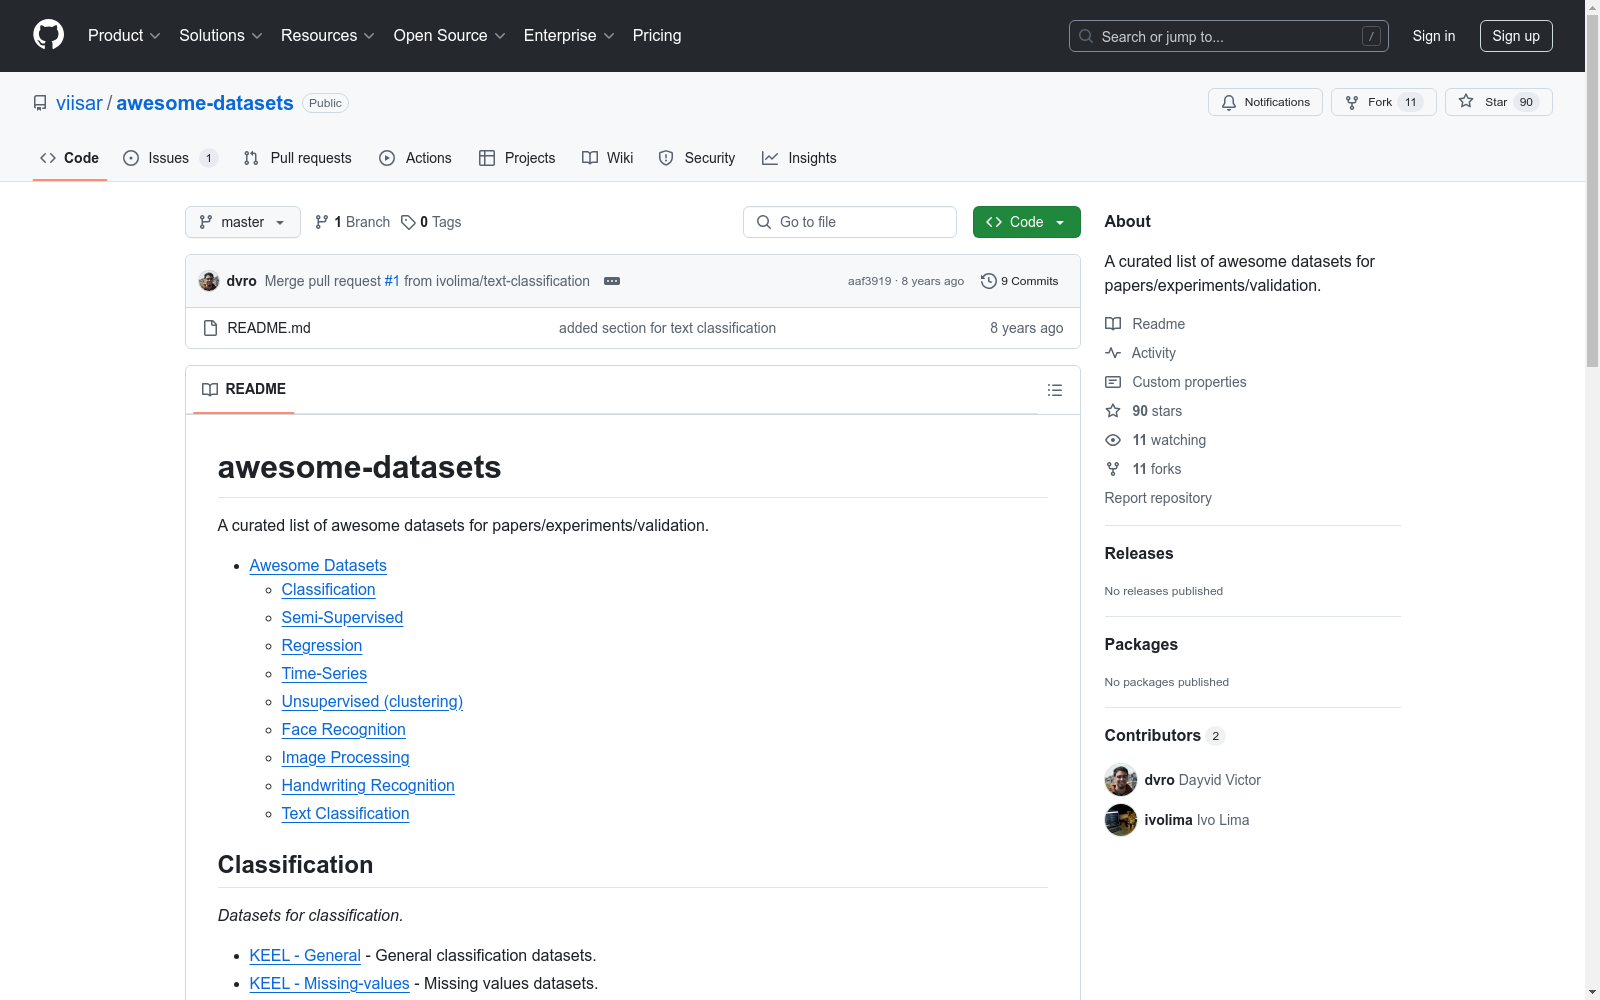Screen dimensions: 1600x1000
Task: Select the Code tab
Action: pos(70,158)
